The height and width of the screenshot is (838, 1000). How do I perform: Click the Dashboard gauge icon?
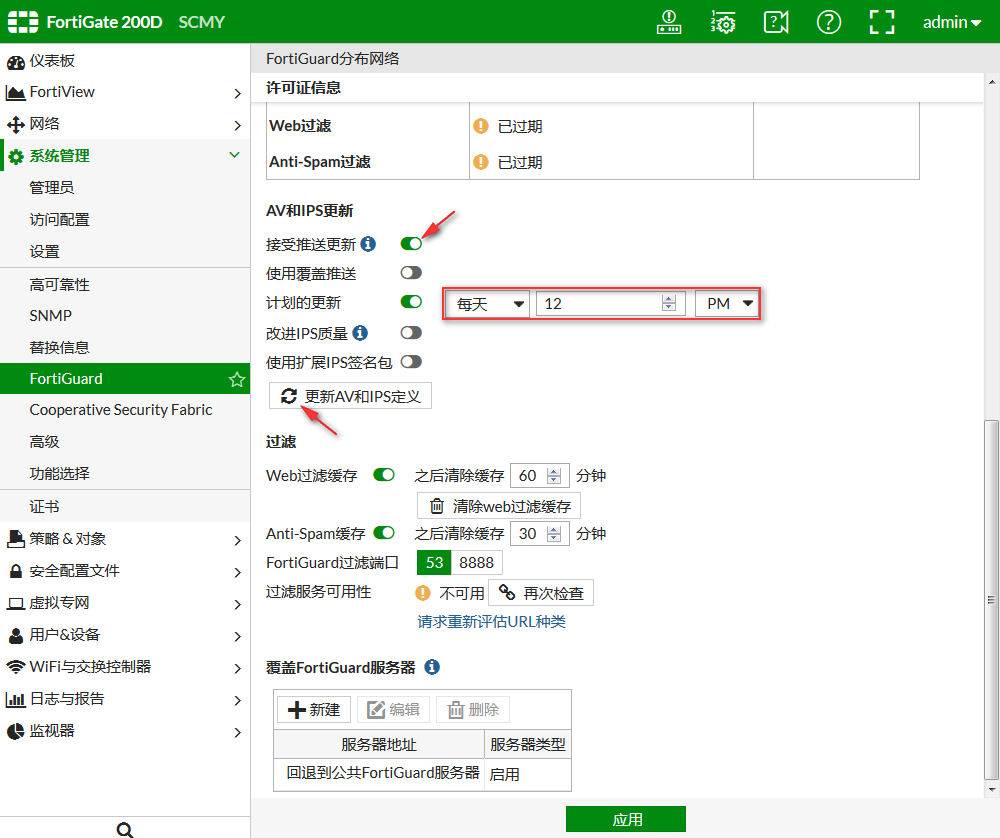[x=16, y=62]
